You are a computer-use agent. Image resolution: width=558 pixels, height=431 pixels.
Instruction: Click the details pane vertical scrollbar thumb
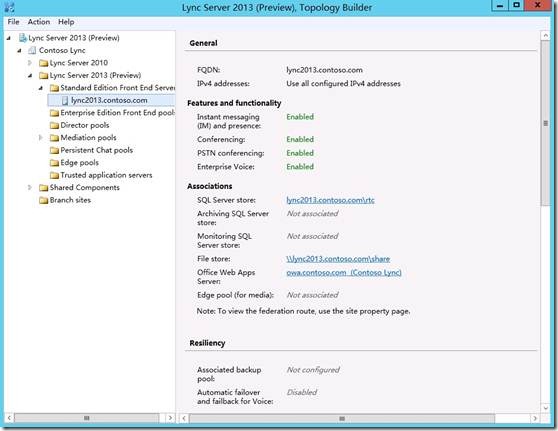545,123
